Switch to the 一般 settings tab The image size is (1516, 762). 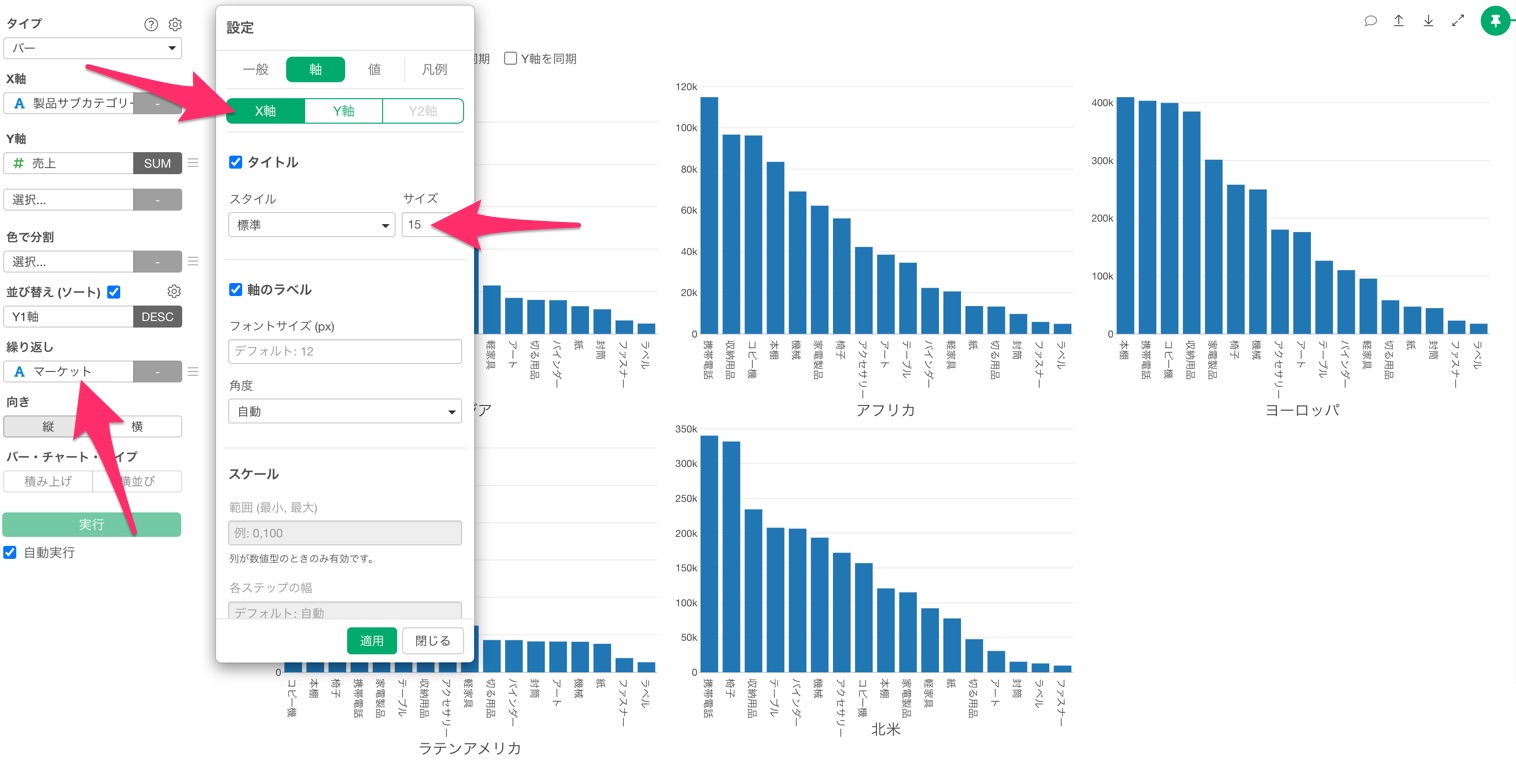[256, 69]
